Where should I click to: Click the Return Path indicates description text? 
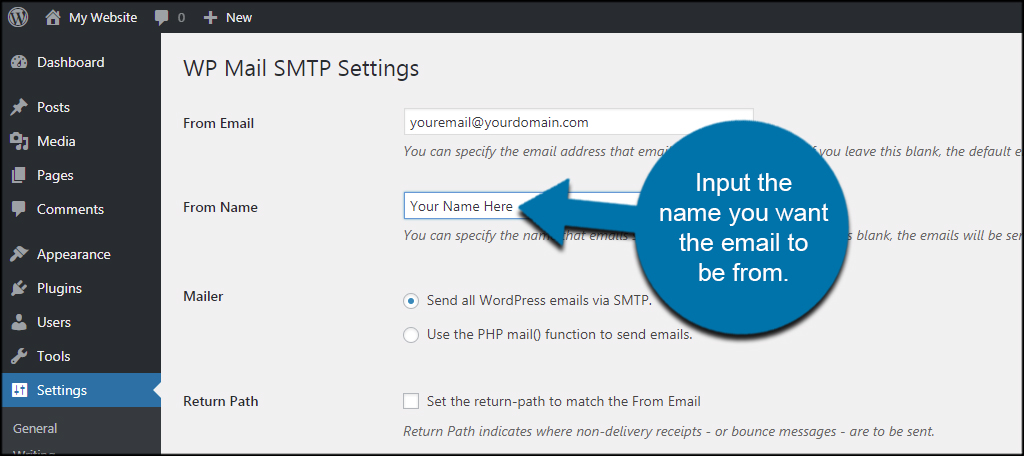tap(669, 432)
